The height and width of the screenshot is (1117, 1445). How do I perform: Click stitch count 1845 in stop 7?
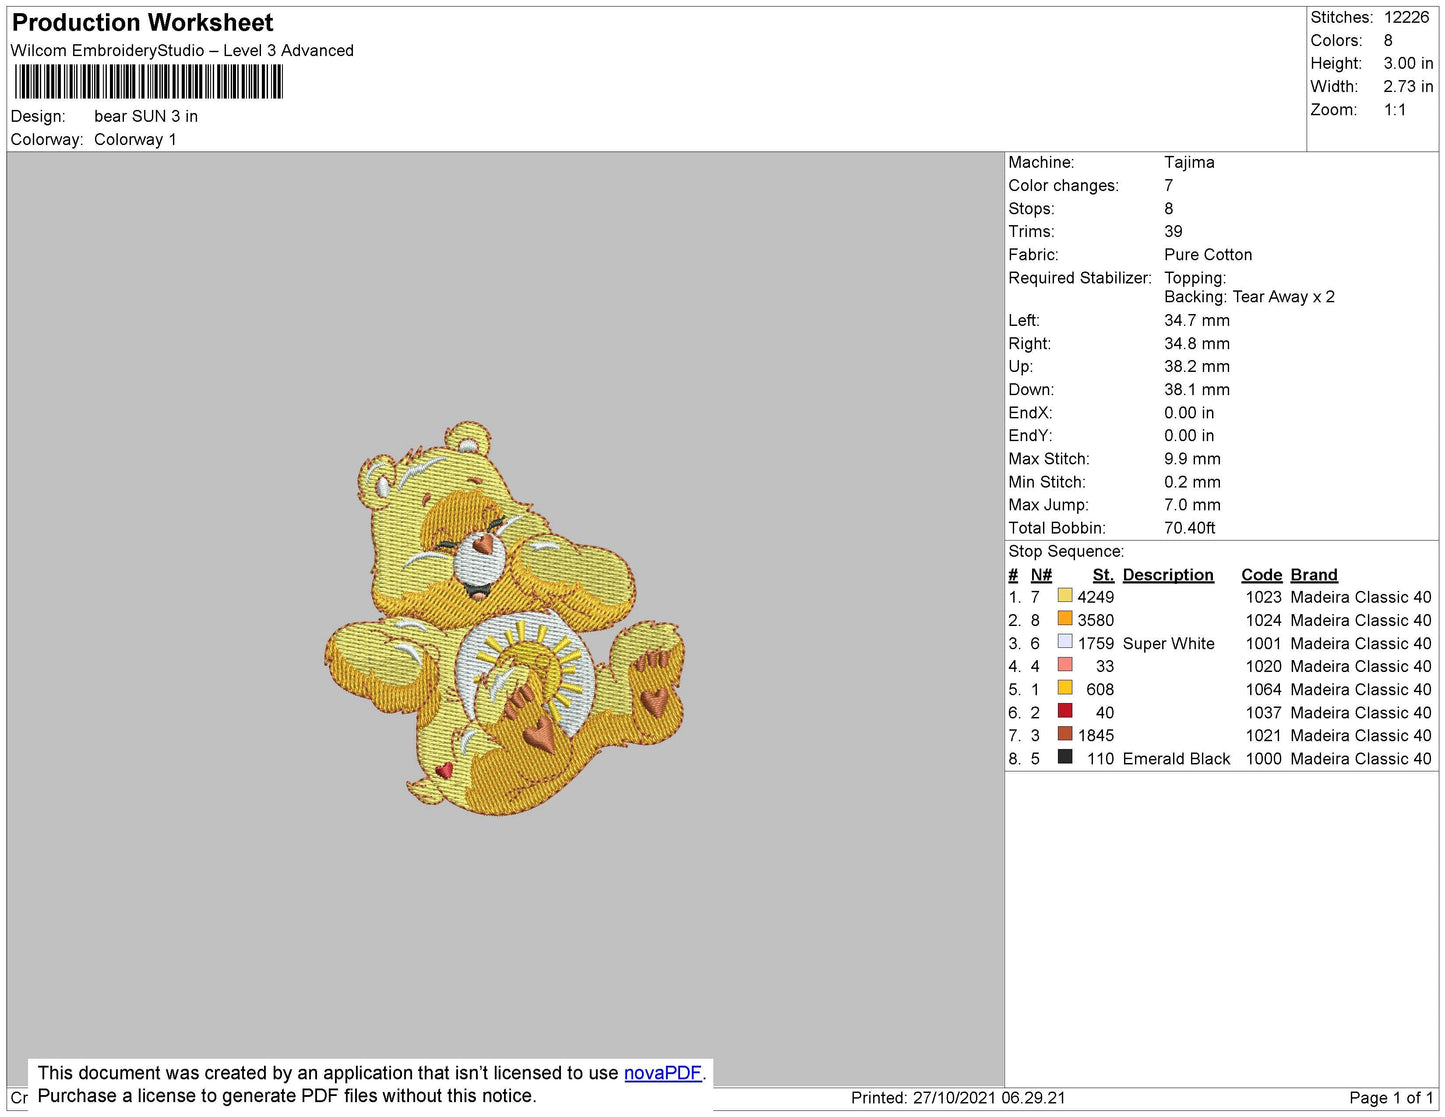(1095, 735)
